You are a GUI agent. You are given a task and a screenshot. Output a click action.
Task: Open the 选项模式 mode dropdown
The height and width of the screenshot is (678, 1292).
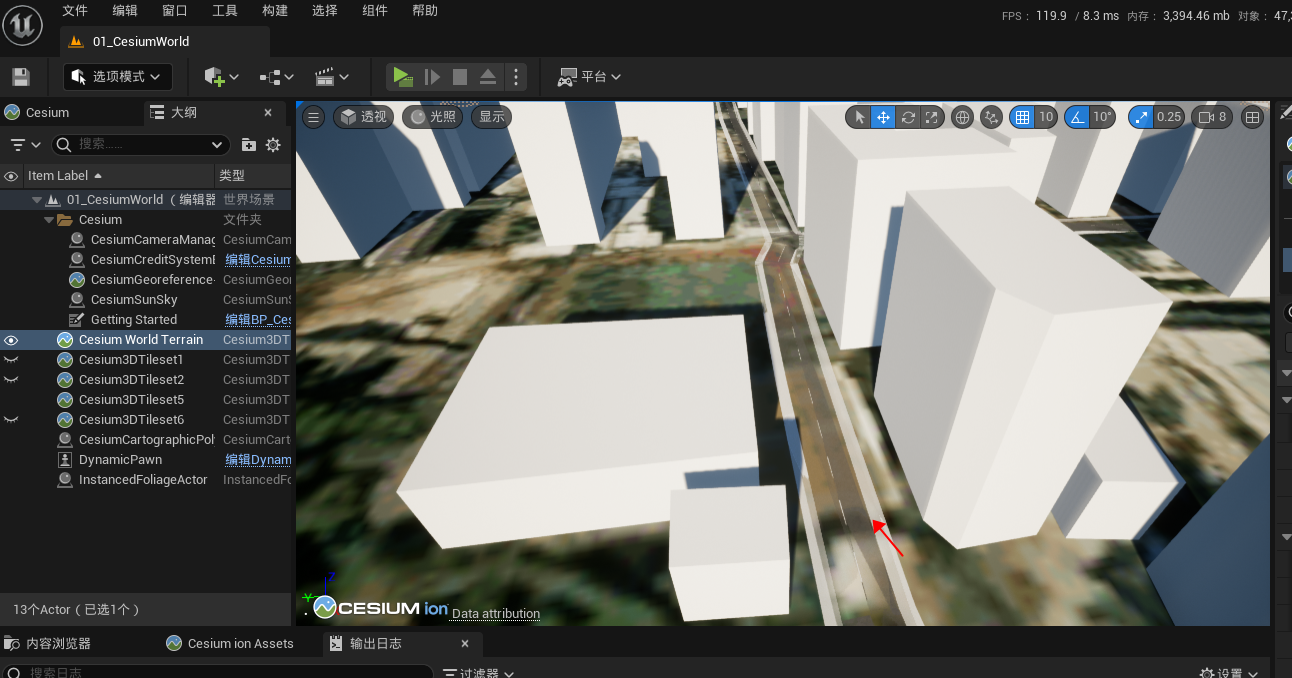[x=118, y=77]
